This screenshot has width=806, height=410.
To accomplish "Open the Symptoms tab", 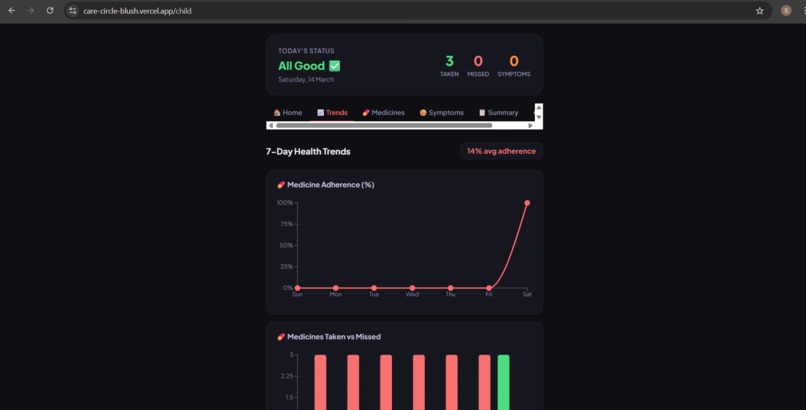I will point(442,113).
